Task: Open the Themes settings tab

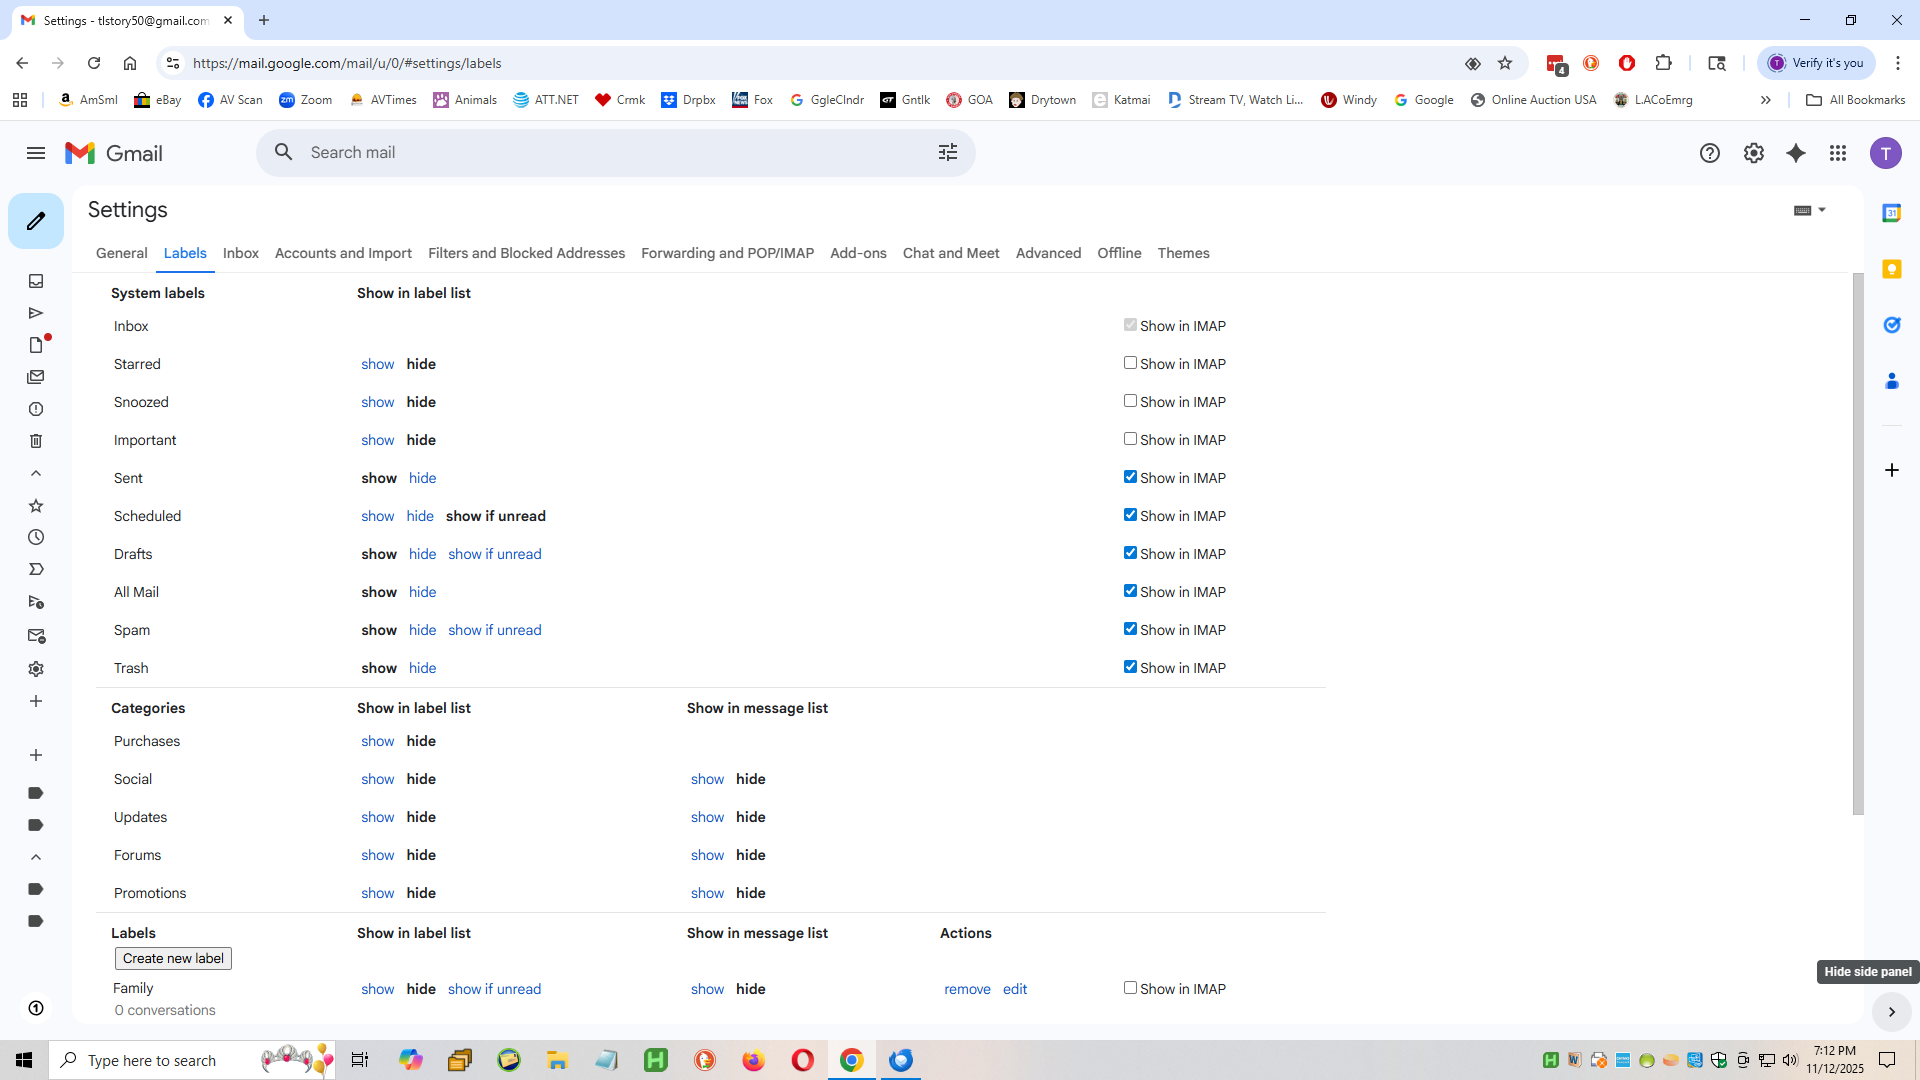Action: (x=1183, y=253)
